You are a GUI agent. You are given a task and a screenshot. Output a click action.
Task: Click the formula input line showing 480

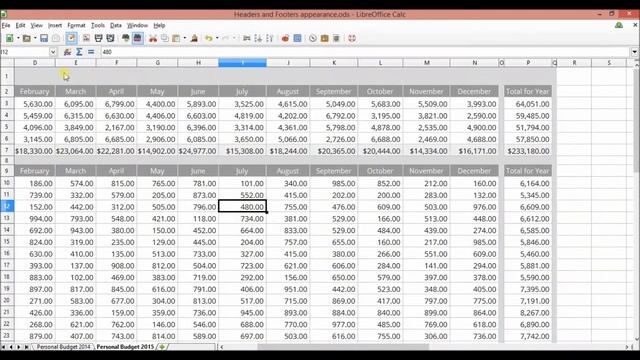point(365,52)
